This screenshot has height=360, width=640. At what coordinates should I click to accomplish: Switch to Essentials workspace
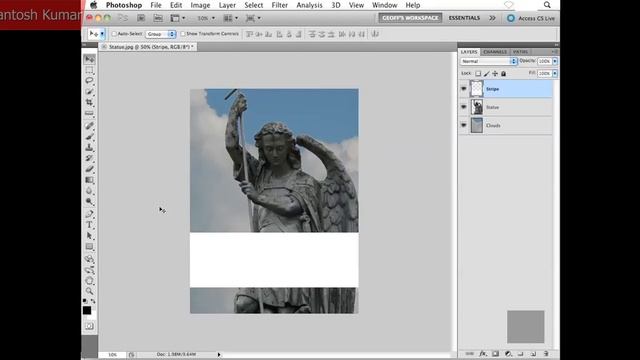click(x=464, y=18)
